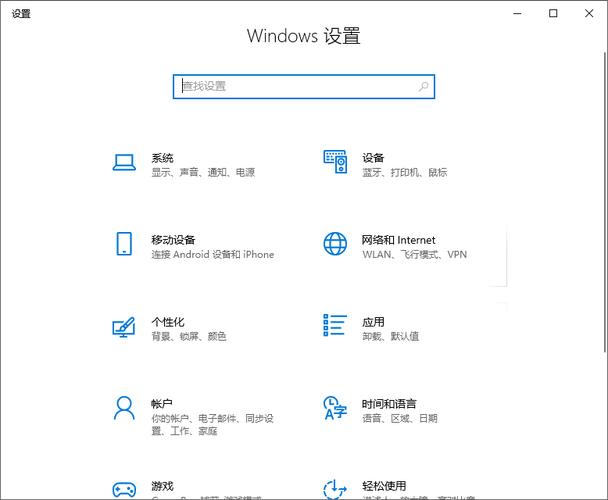Click the 时间和语言 clock icon
The height and width of the screenshot is (500, 608).
pos(335,408)
